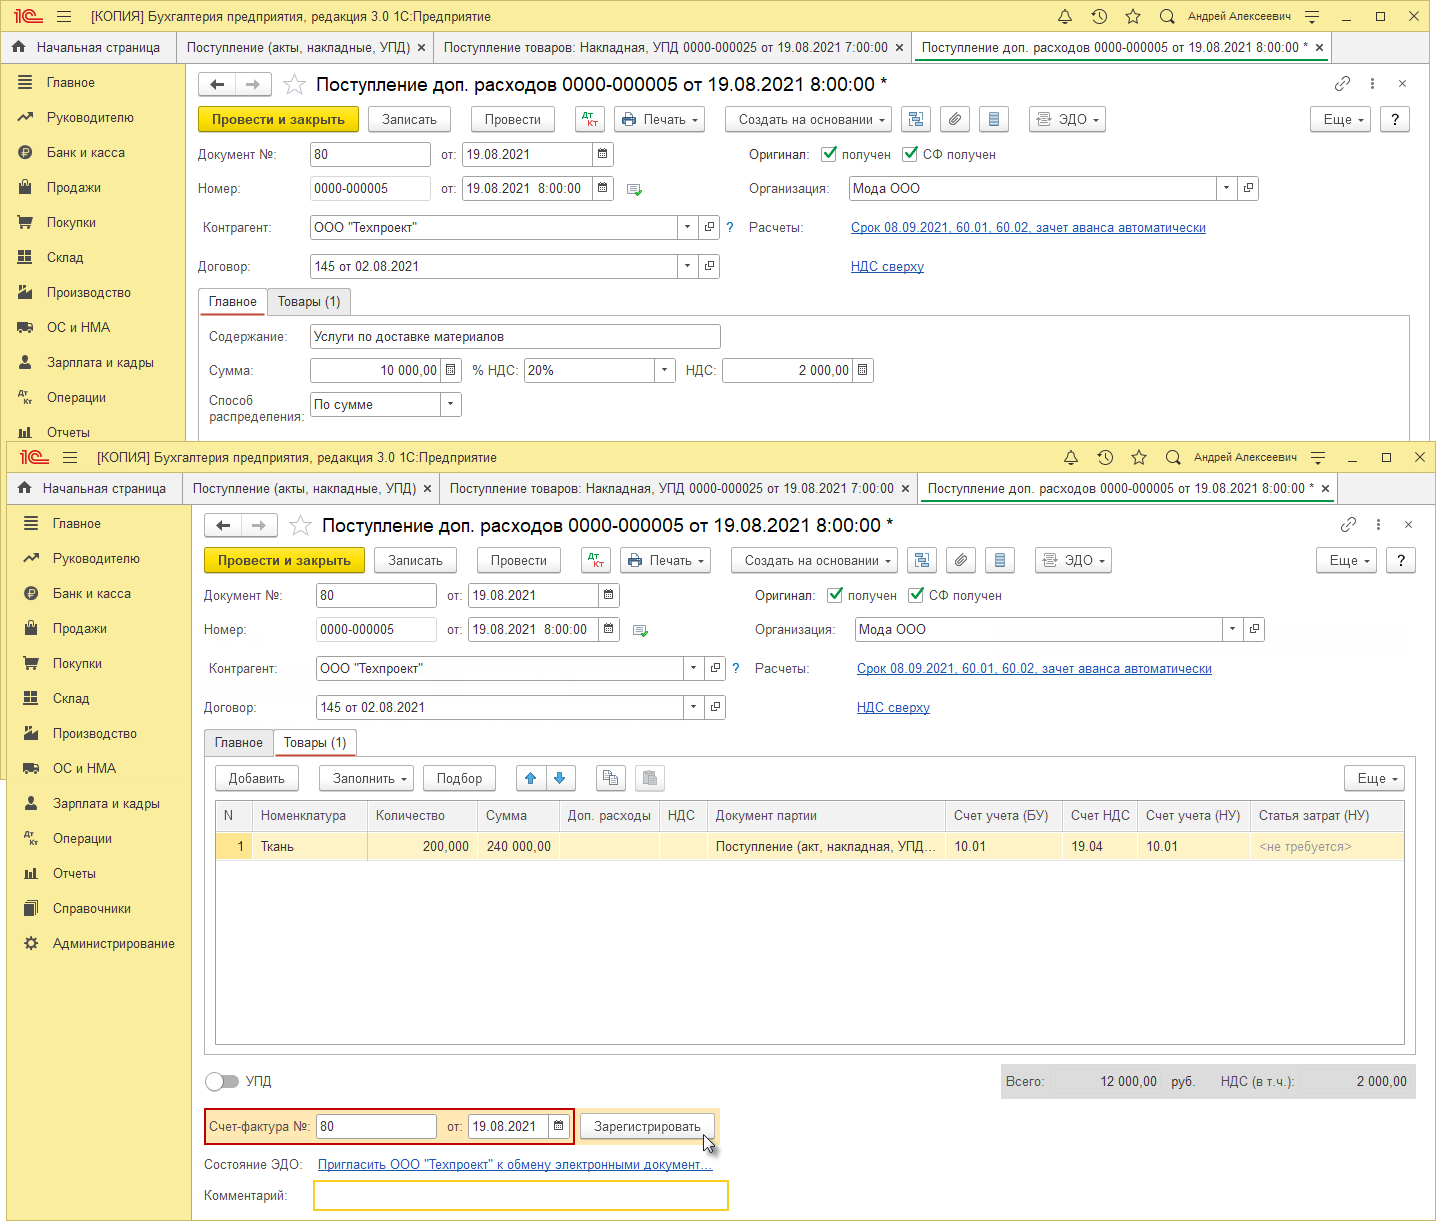
Task: Open Способ распределения dropdown in upper window
Action: coord(451,404)
